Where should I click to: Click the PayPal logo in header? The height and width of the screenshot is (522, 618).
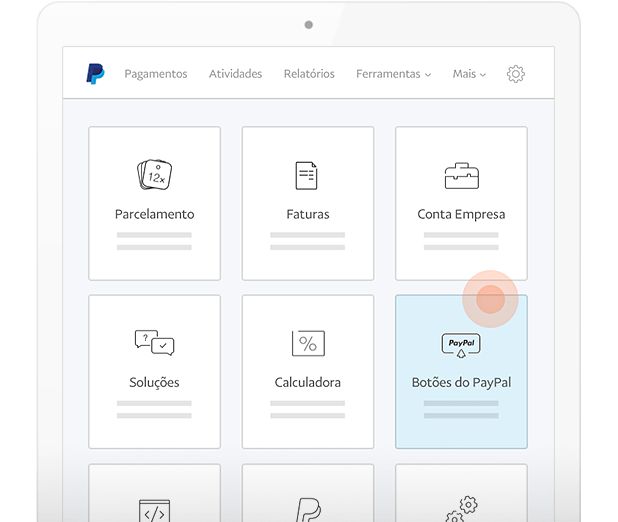[x=95, y=74]
